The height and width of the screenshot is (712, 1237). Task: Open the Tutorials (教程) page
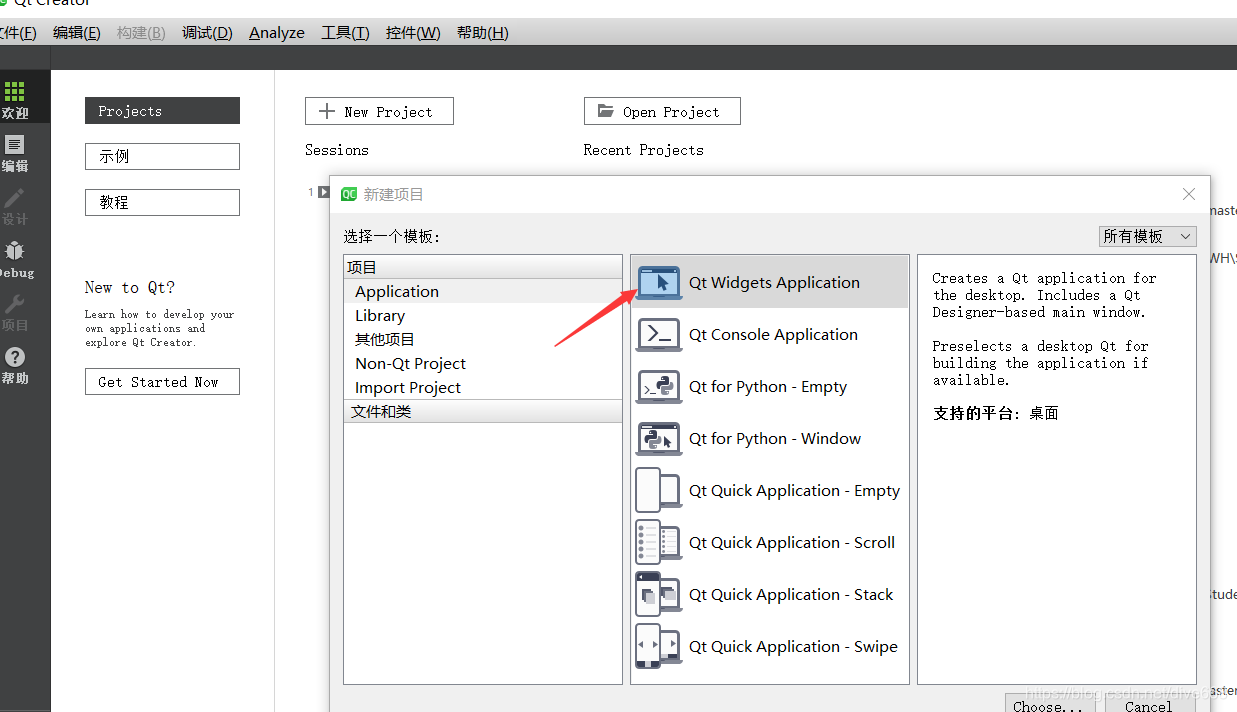pyautogui.click(x=162, y=202)
